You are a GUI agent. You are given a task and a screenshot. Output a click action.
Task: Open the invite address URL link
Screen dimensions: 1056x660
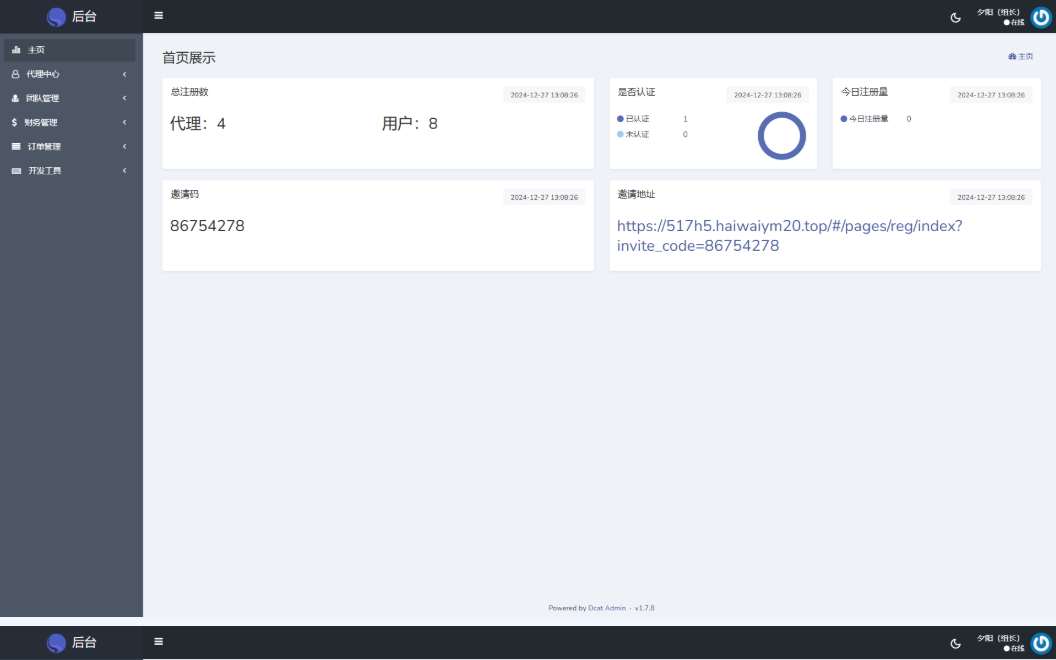click(x=789, y=235)
